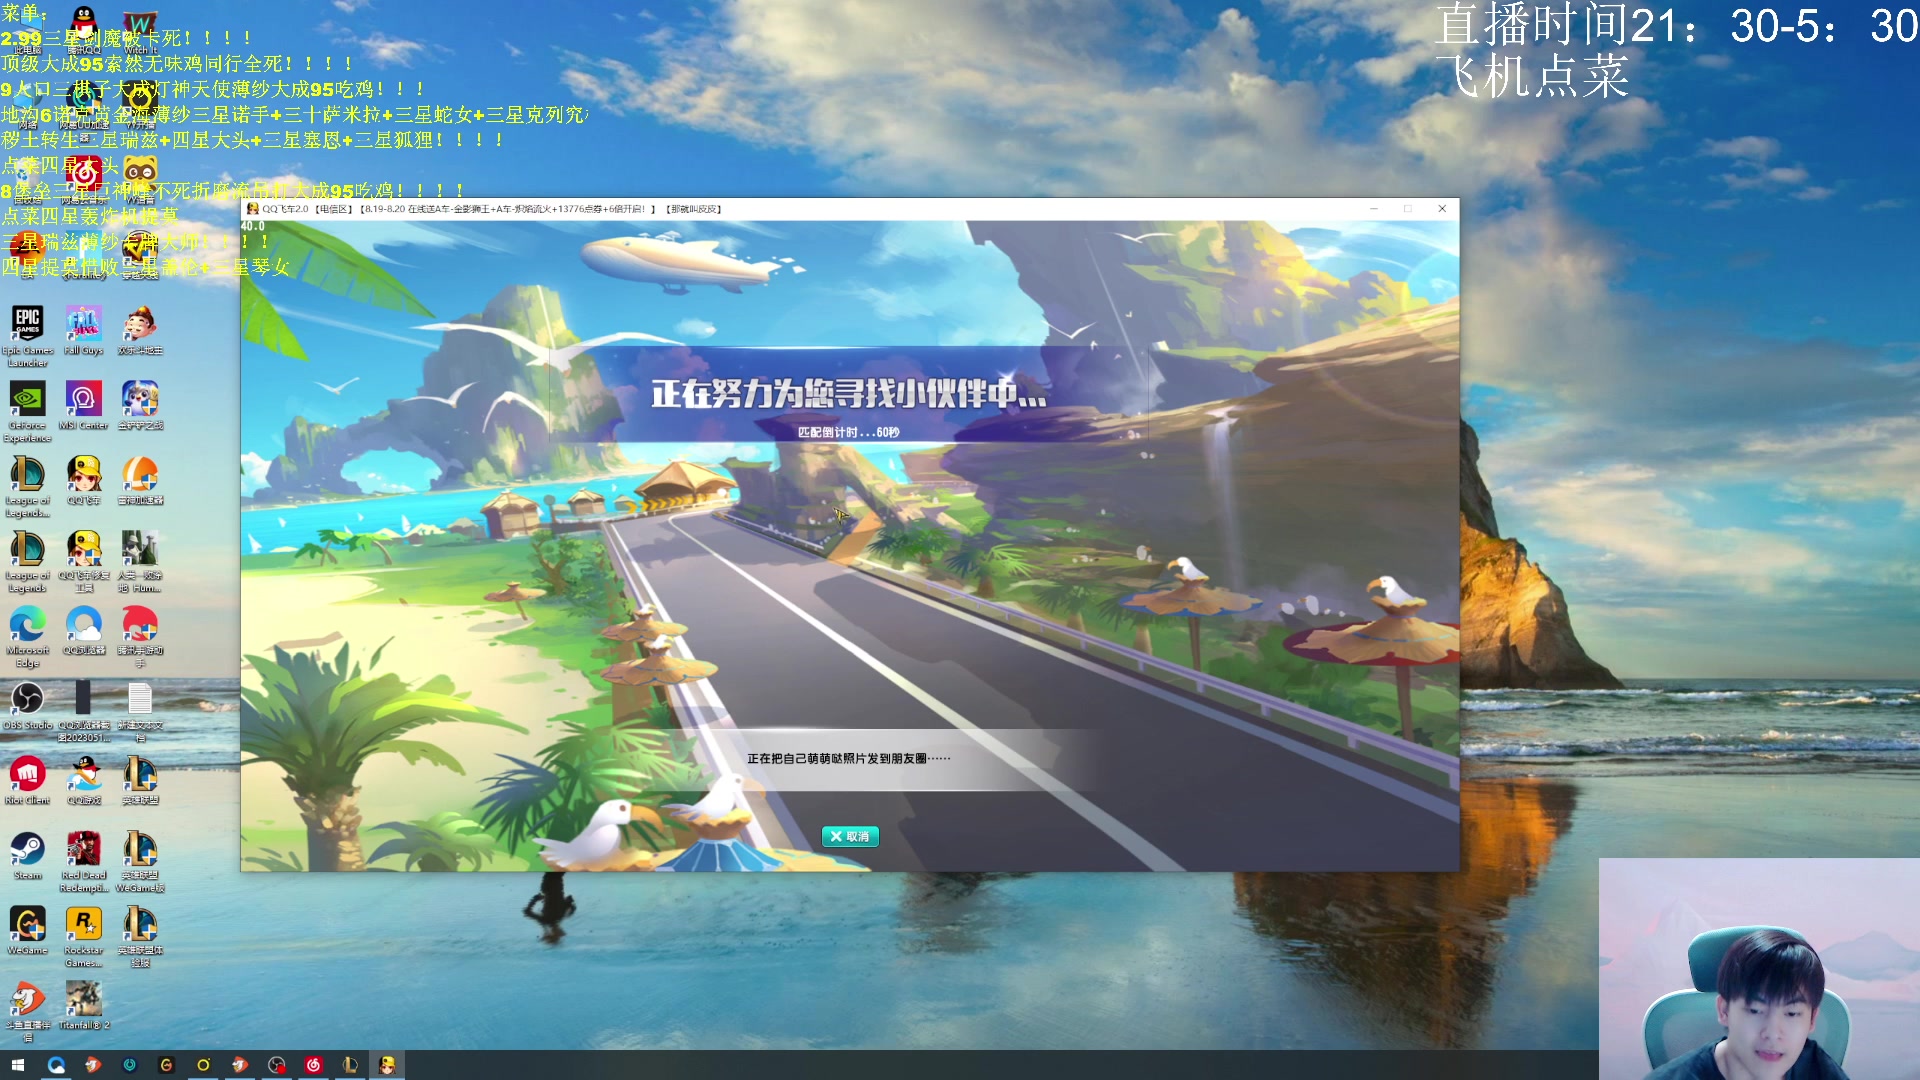Open the 腾讯手游助手 desktop icon
This screenshot has width=1920, height=1080.
pyautogui.click(x=140, y=636)
